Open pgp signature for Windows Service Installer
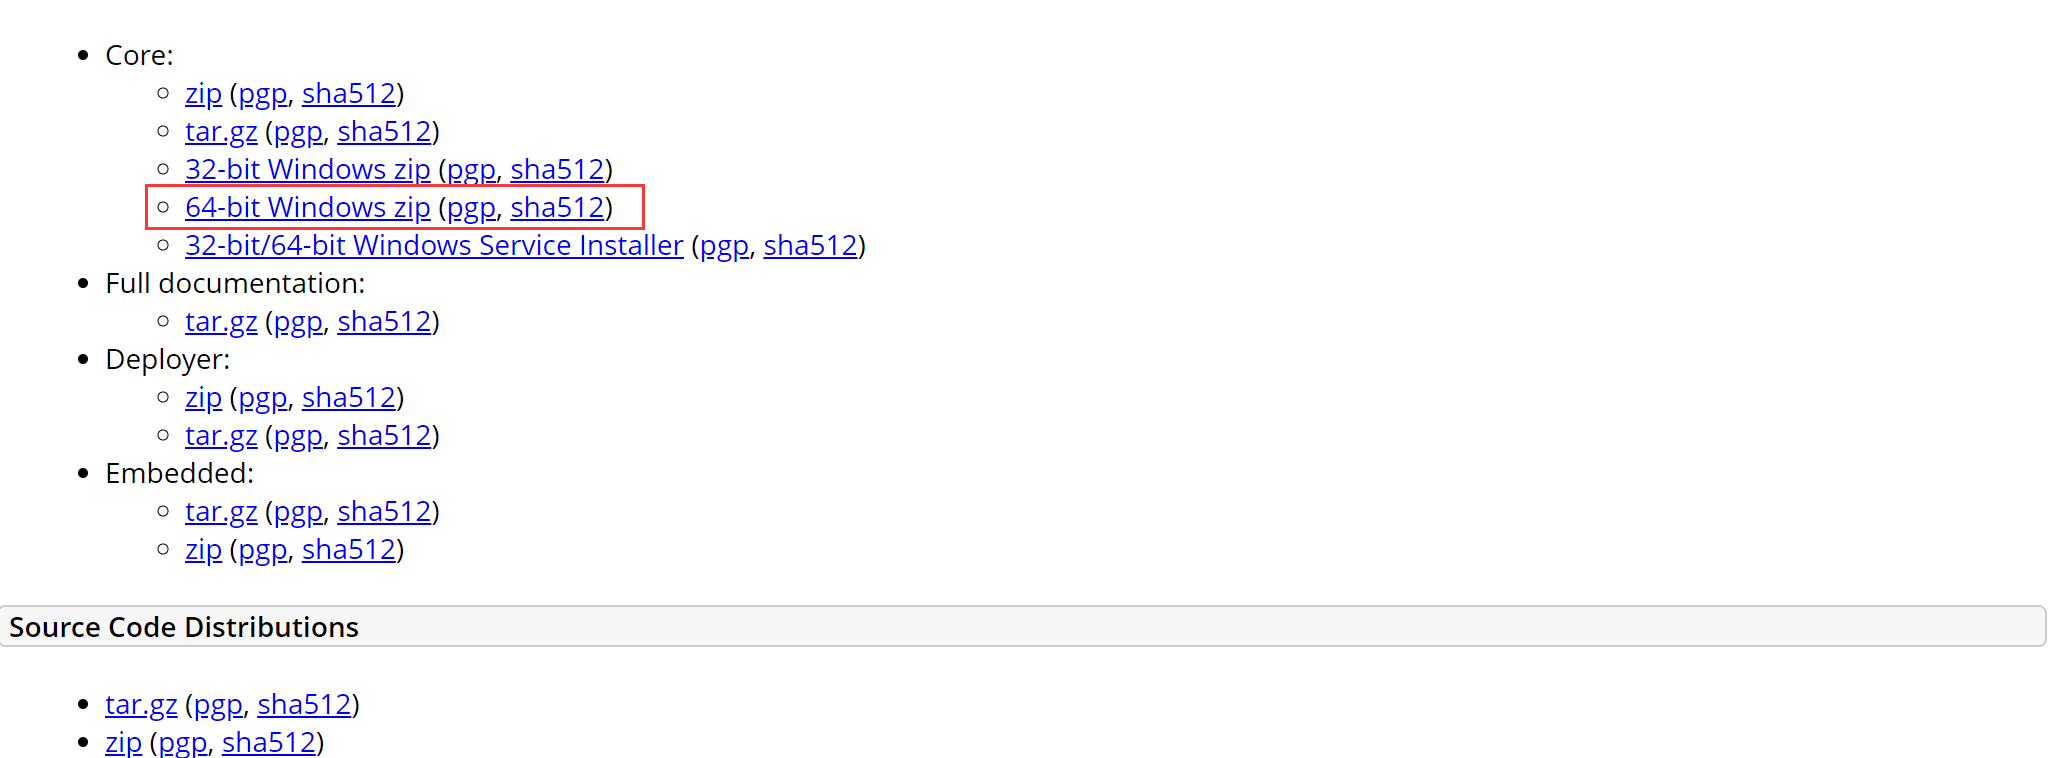The width and height of the screenshot is (2064, 758). pos(724,246)
